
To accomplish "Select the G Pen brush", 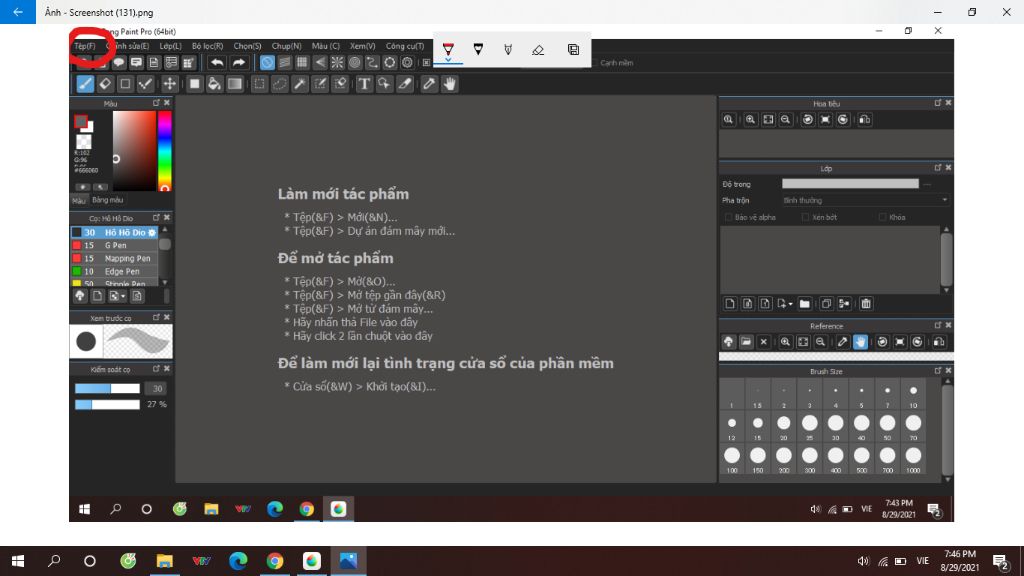I will click(114, 246).
